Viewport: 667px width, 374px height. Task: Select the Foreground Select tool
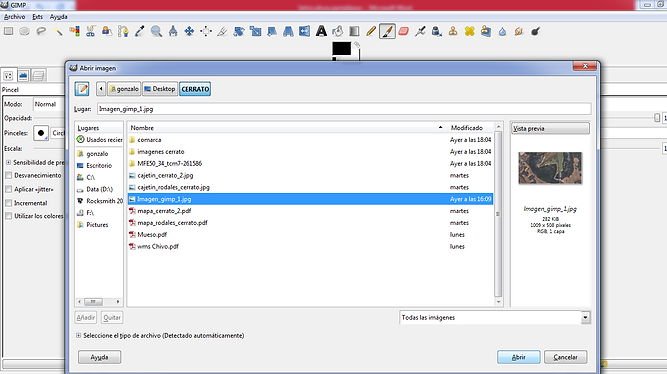(x=107, y=31)
